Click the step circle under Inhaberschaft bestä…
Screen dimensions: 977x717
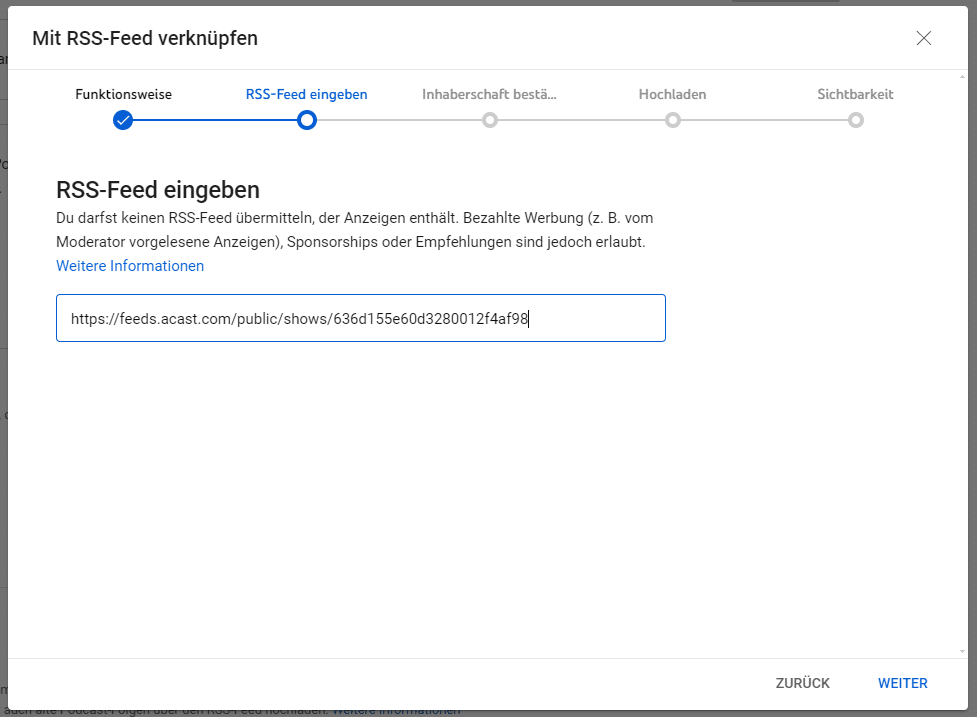click(489, 120)
